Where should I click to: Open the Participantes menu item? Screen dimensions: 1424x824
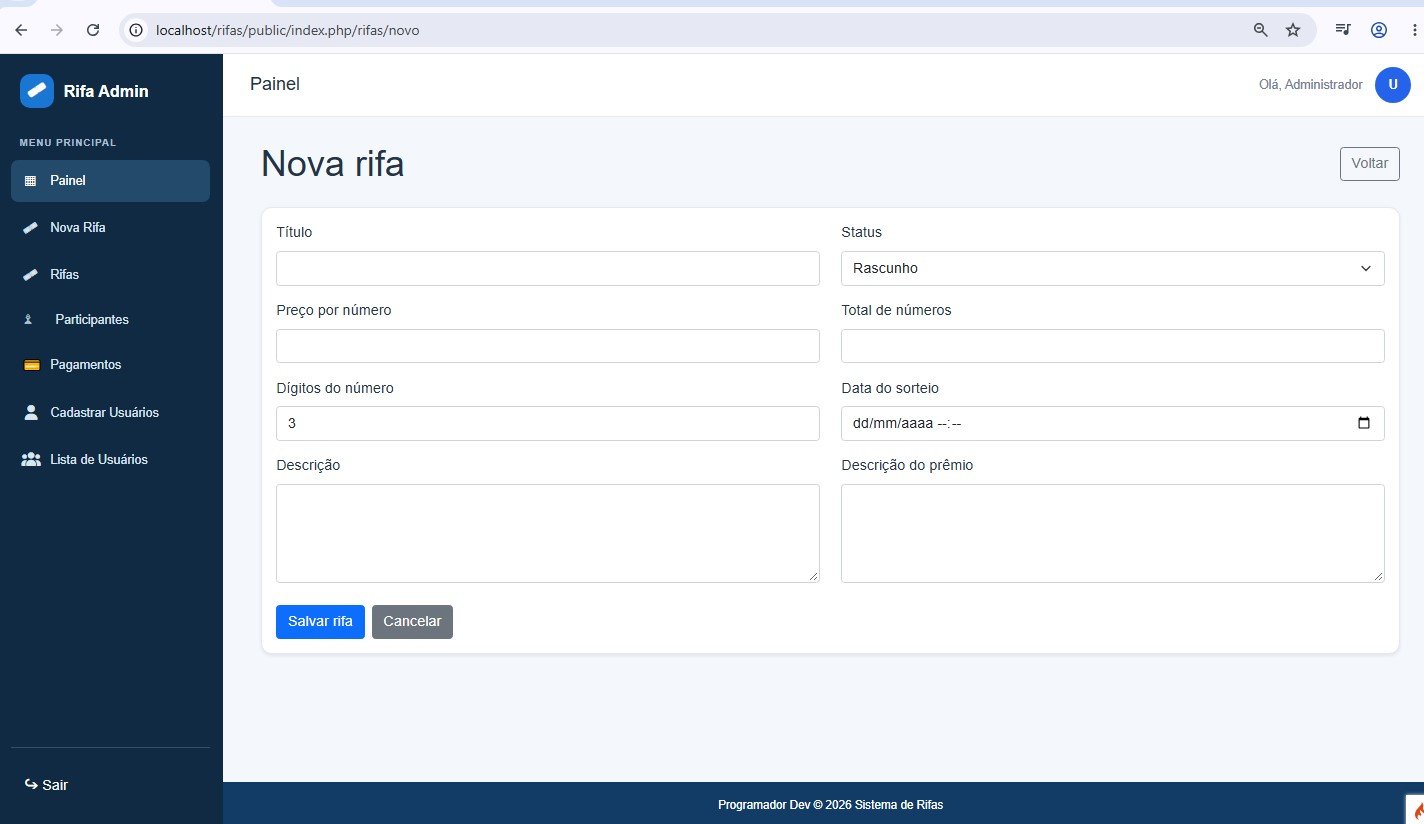(110, 320)
